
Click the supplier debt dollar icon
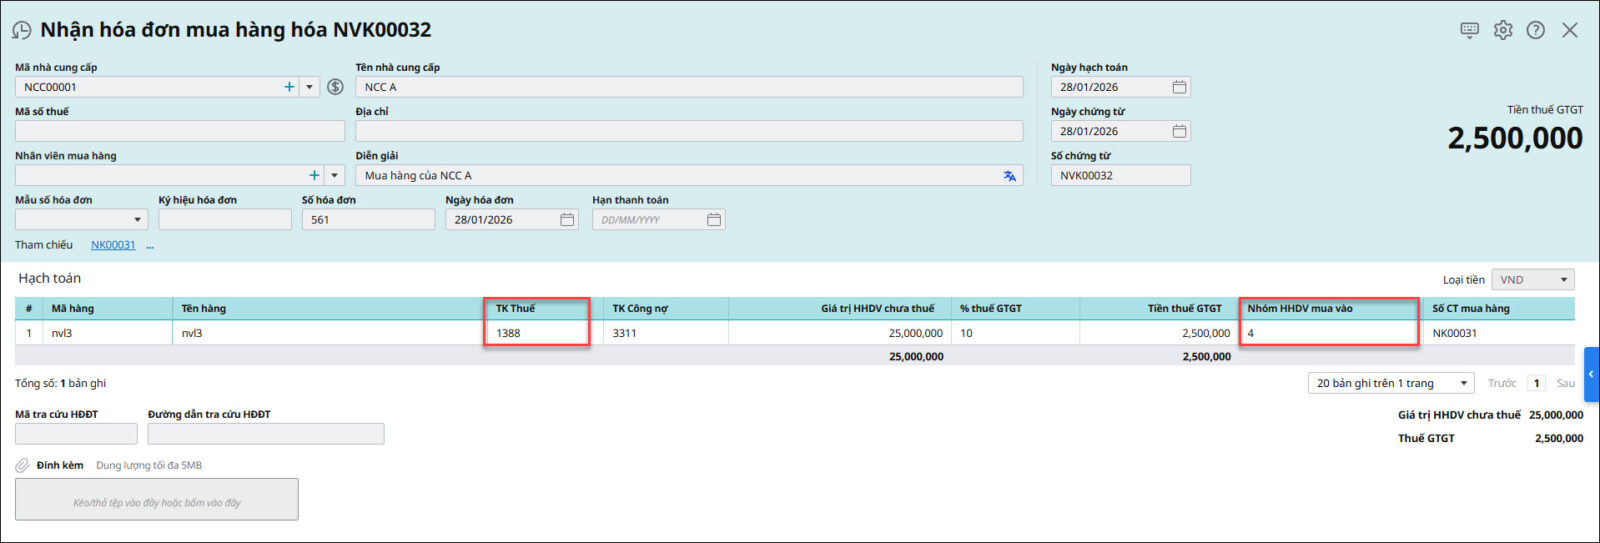(x=335, y=87)
